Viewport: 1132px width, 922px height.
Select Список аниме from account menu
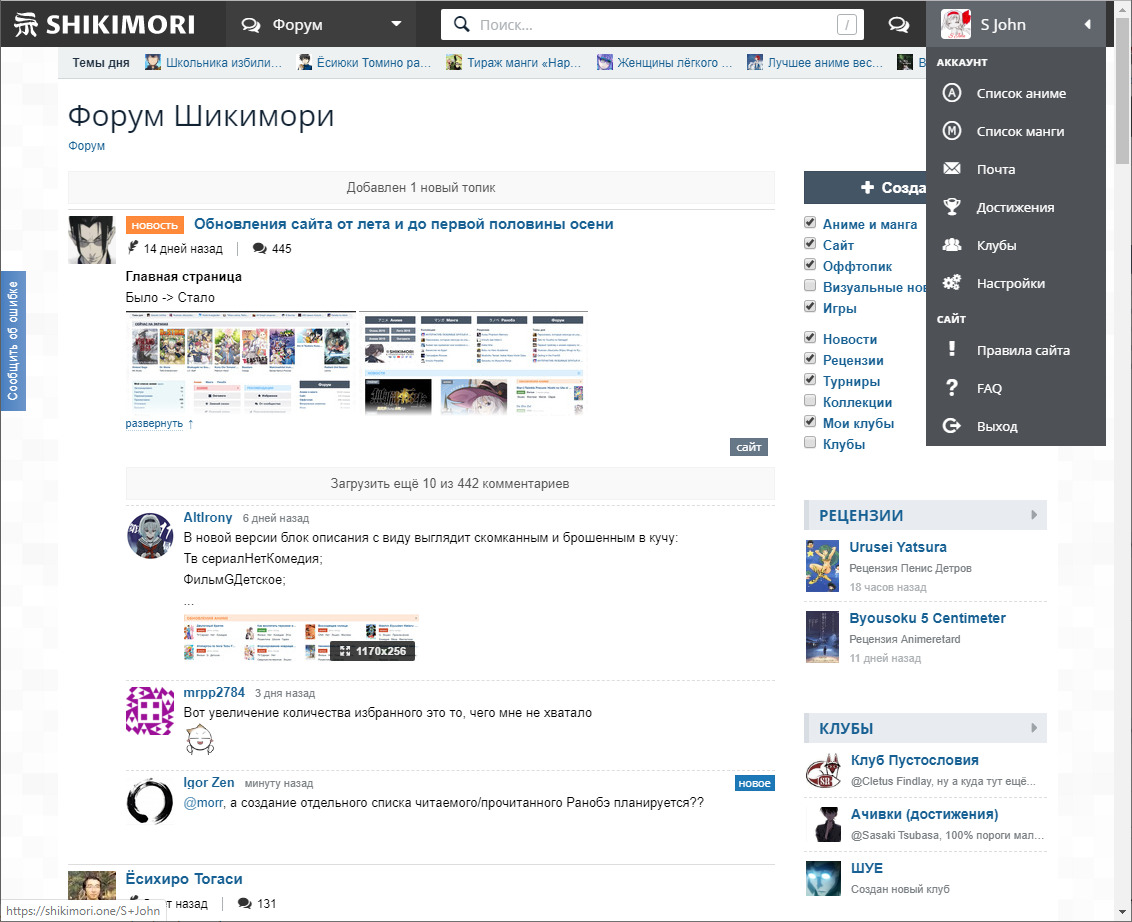pos(1020,93)
